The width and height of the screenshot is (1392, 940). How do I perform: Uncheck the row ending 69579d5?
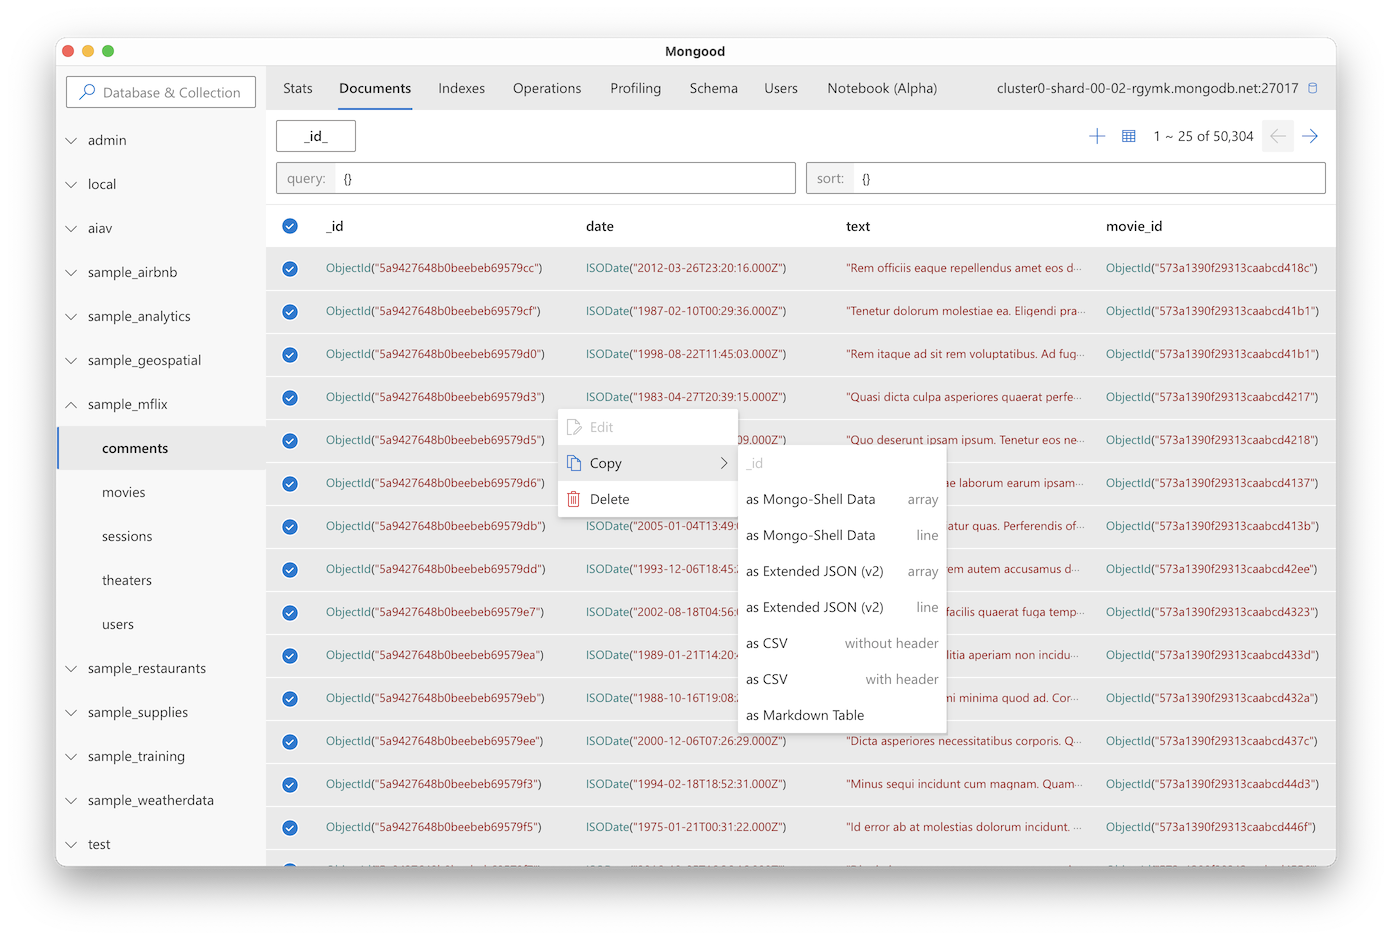pos(290,440)
